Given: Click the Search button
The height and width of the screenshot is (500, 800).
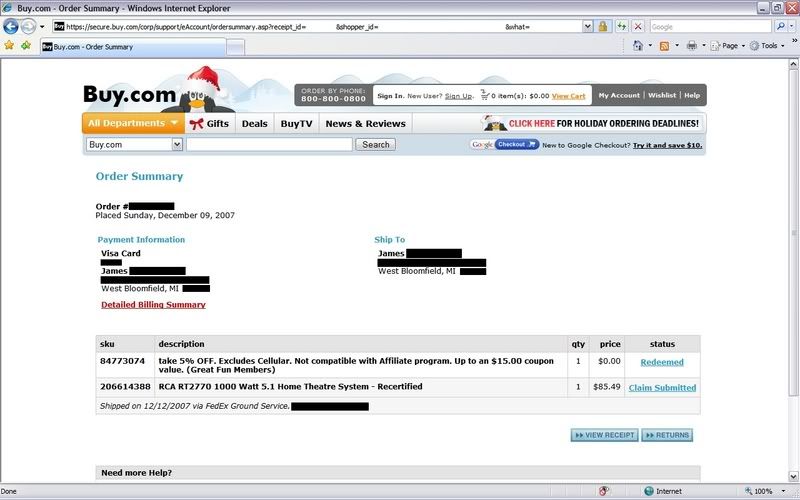Looking at the screenshot, I should click(376, 144).
